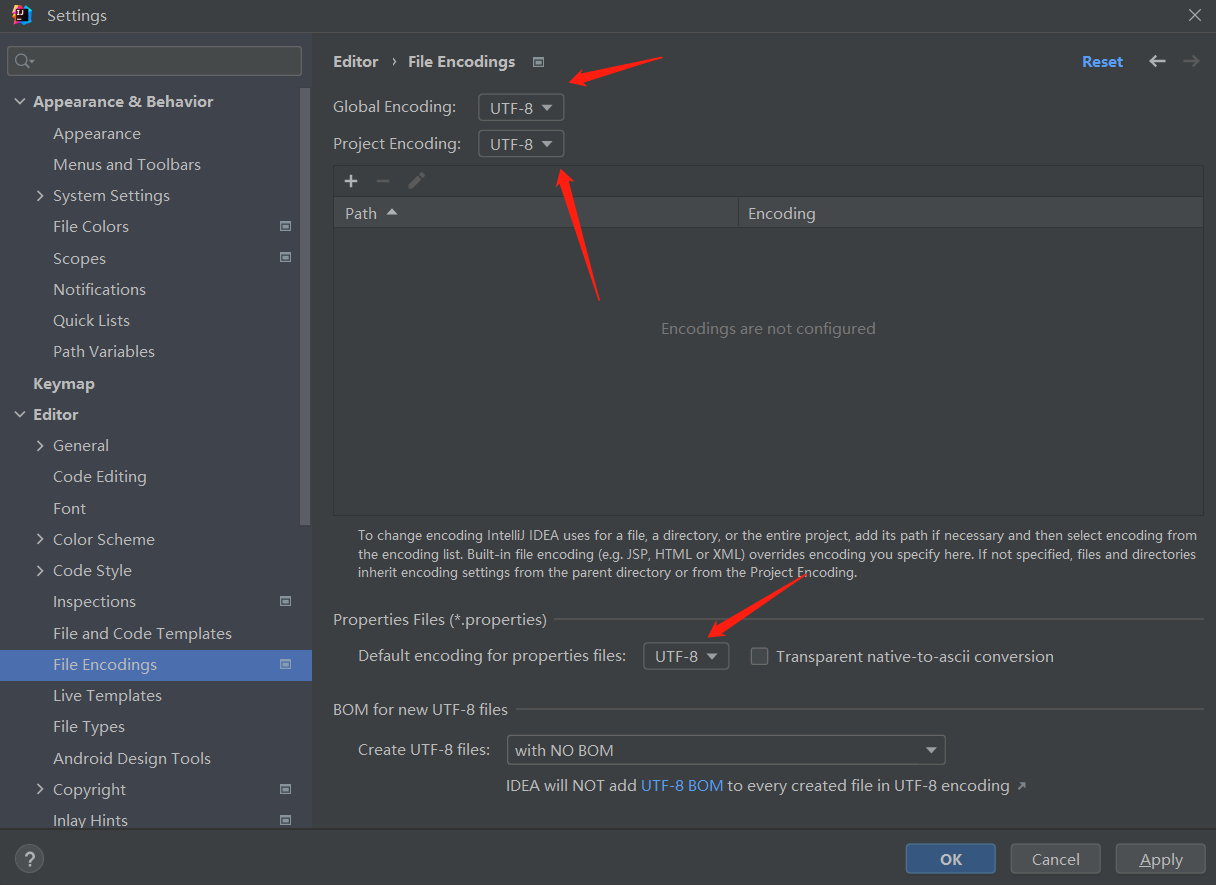1216x885 pixels.
Task: Click the Reset link
Action: pyautogui.click(x=1102, y=61)
